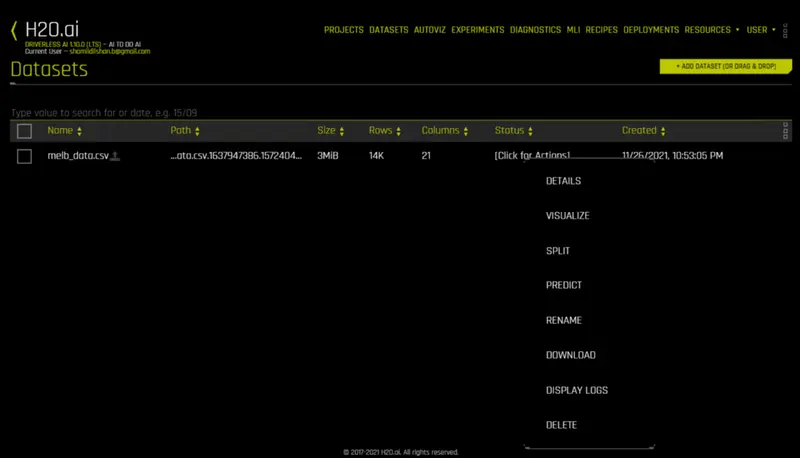Open Datasets navigation item
The height and width of the screenshot is (458, 800).
389,30
